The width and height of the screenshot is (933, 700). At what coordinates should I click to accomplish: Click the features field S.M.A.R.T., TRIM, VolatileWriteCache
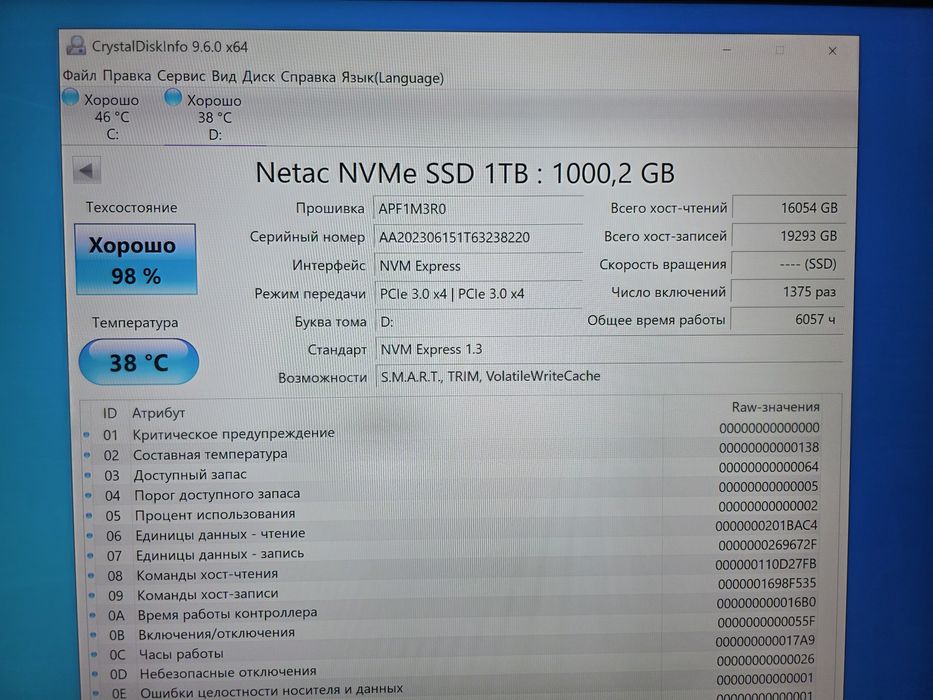pyautogui.click(x=610, y=376)
